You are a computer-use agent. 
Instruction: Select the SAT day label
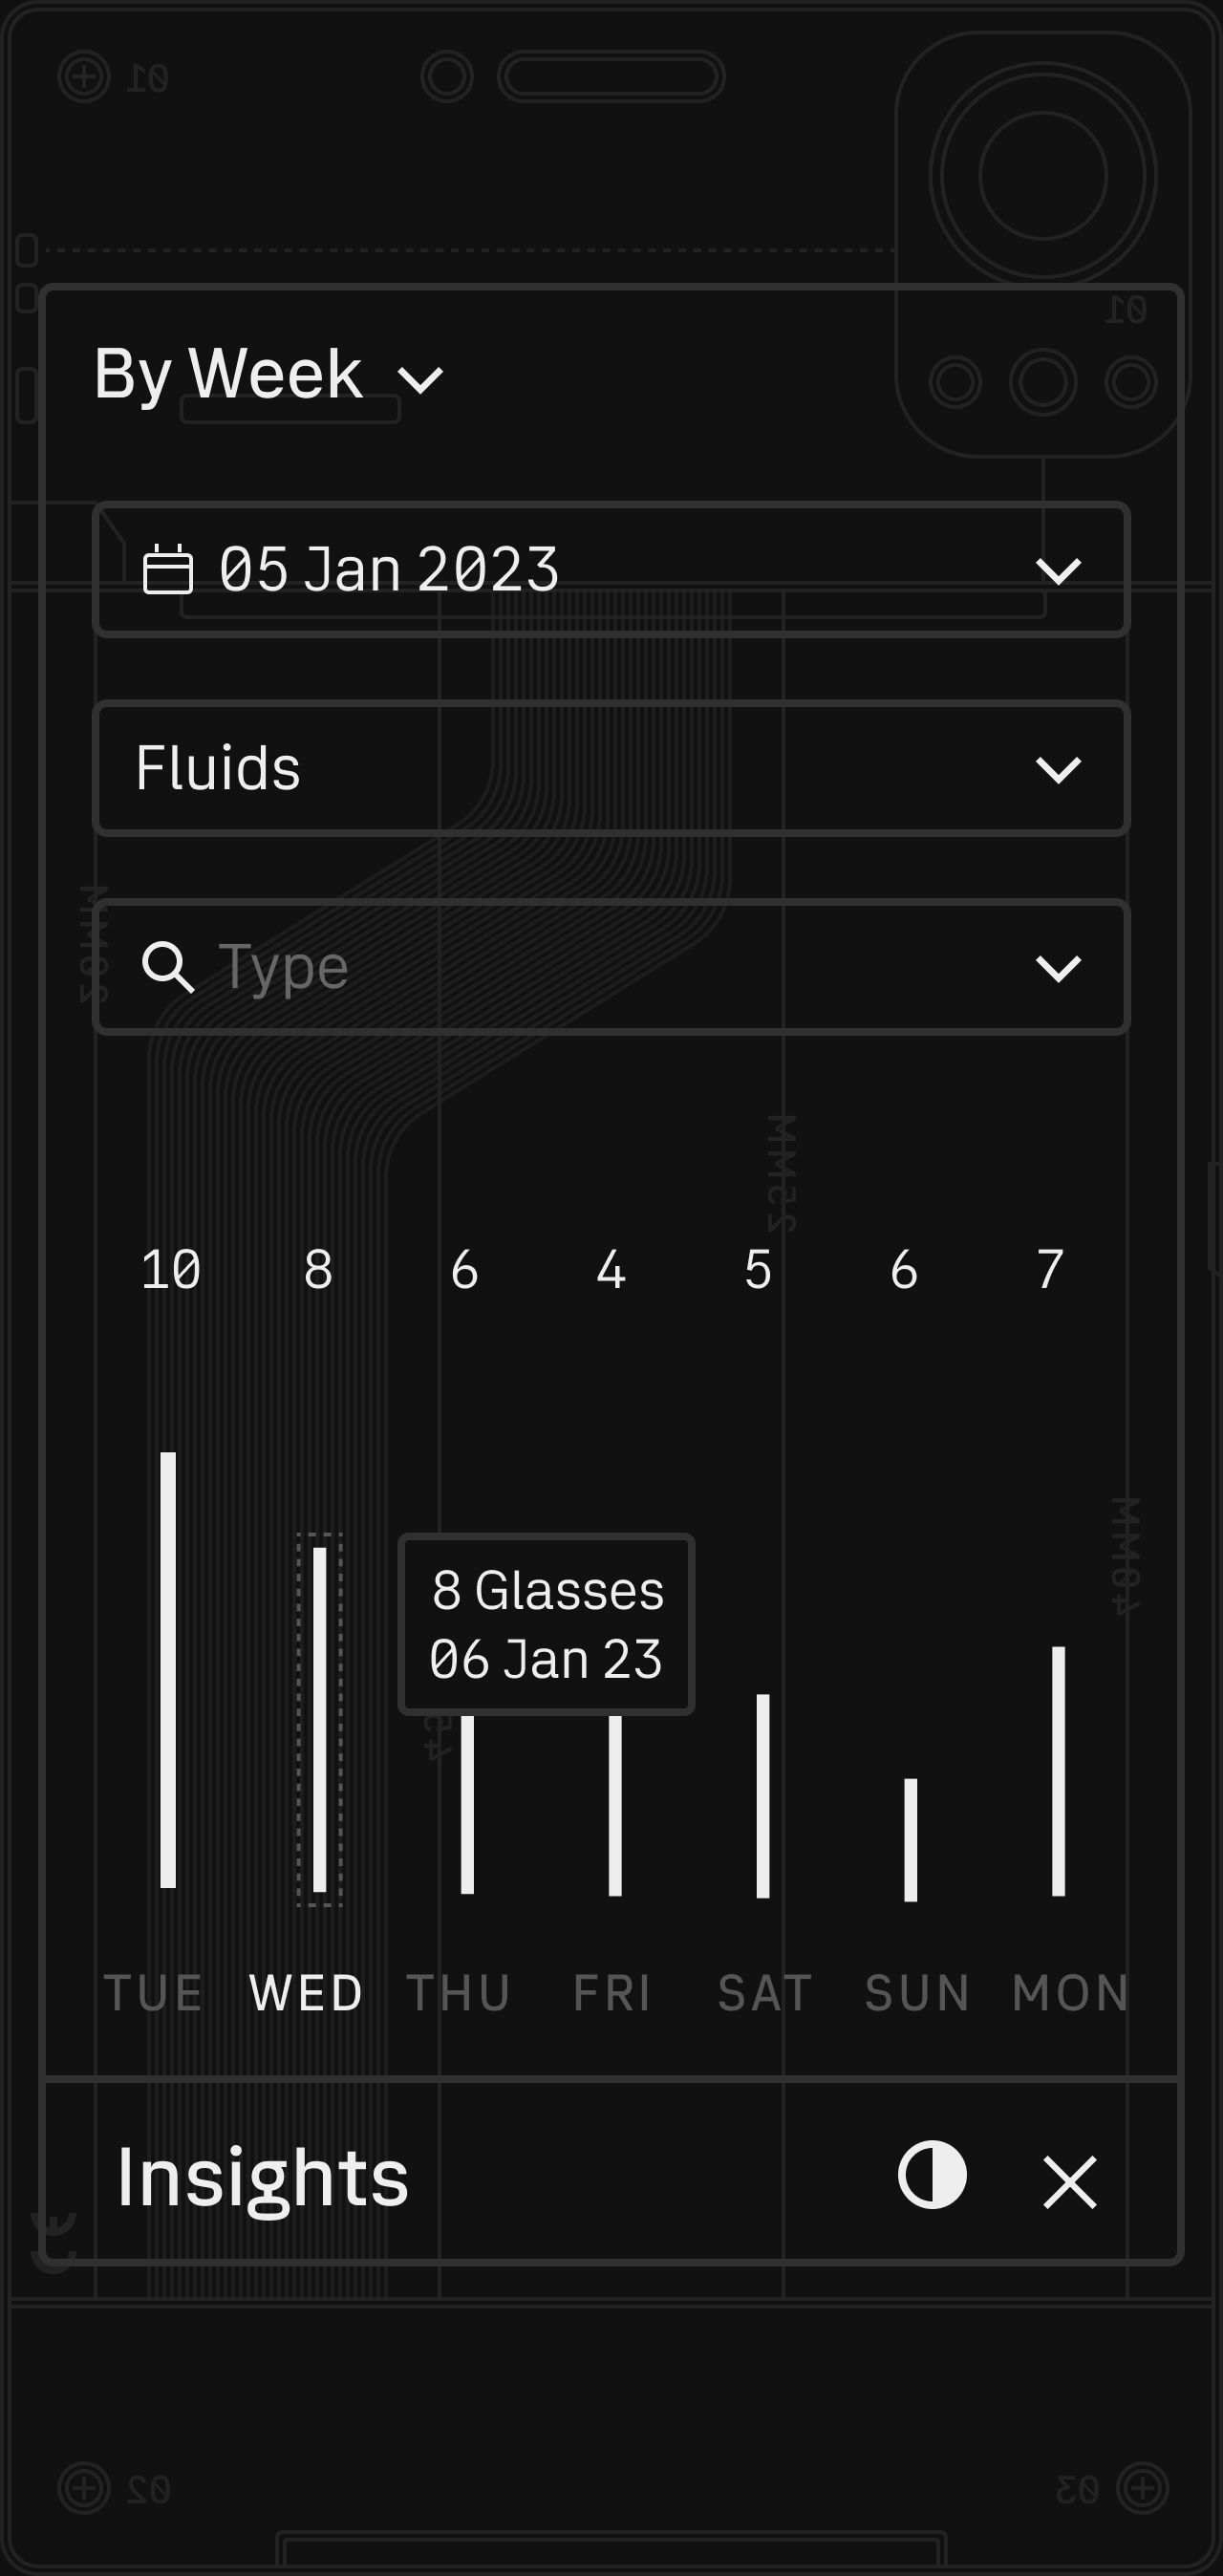click(765, 1993)
